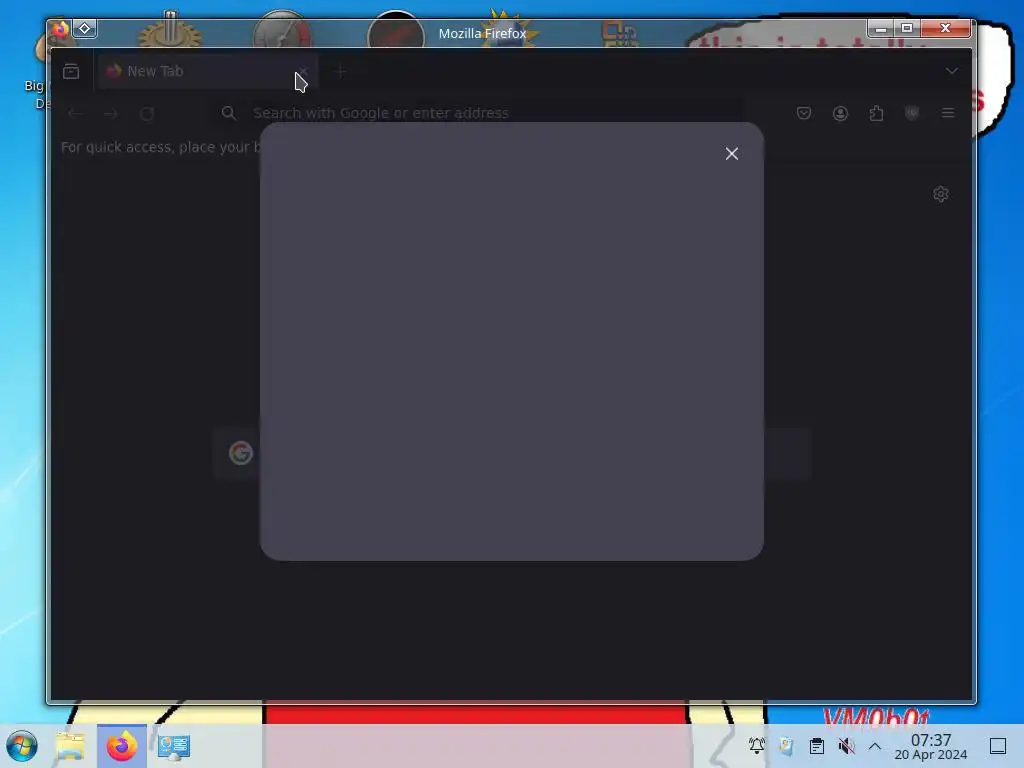The image size is (1024, 768).
Task: Open notifications bell in system tray
Action: click(x=756, y=746)
